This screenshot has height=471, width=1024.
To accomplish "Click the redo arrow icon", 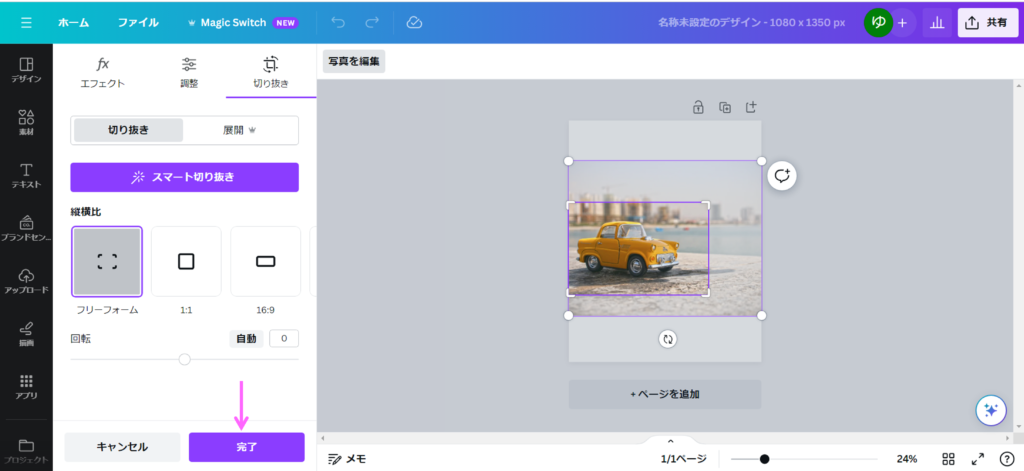I will coord(372,22).
